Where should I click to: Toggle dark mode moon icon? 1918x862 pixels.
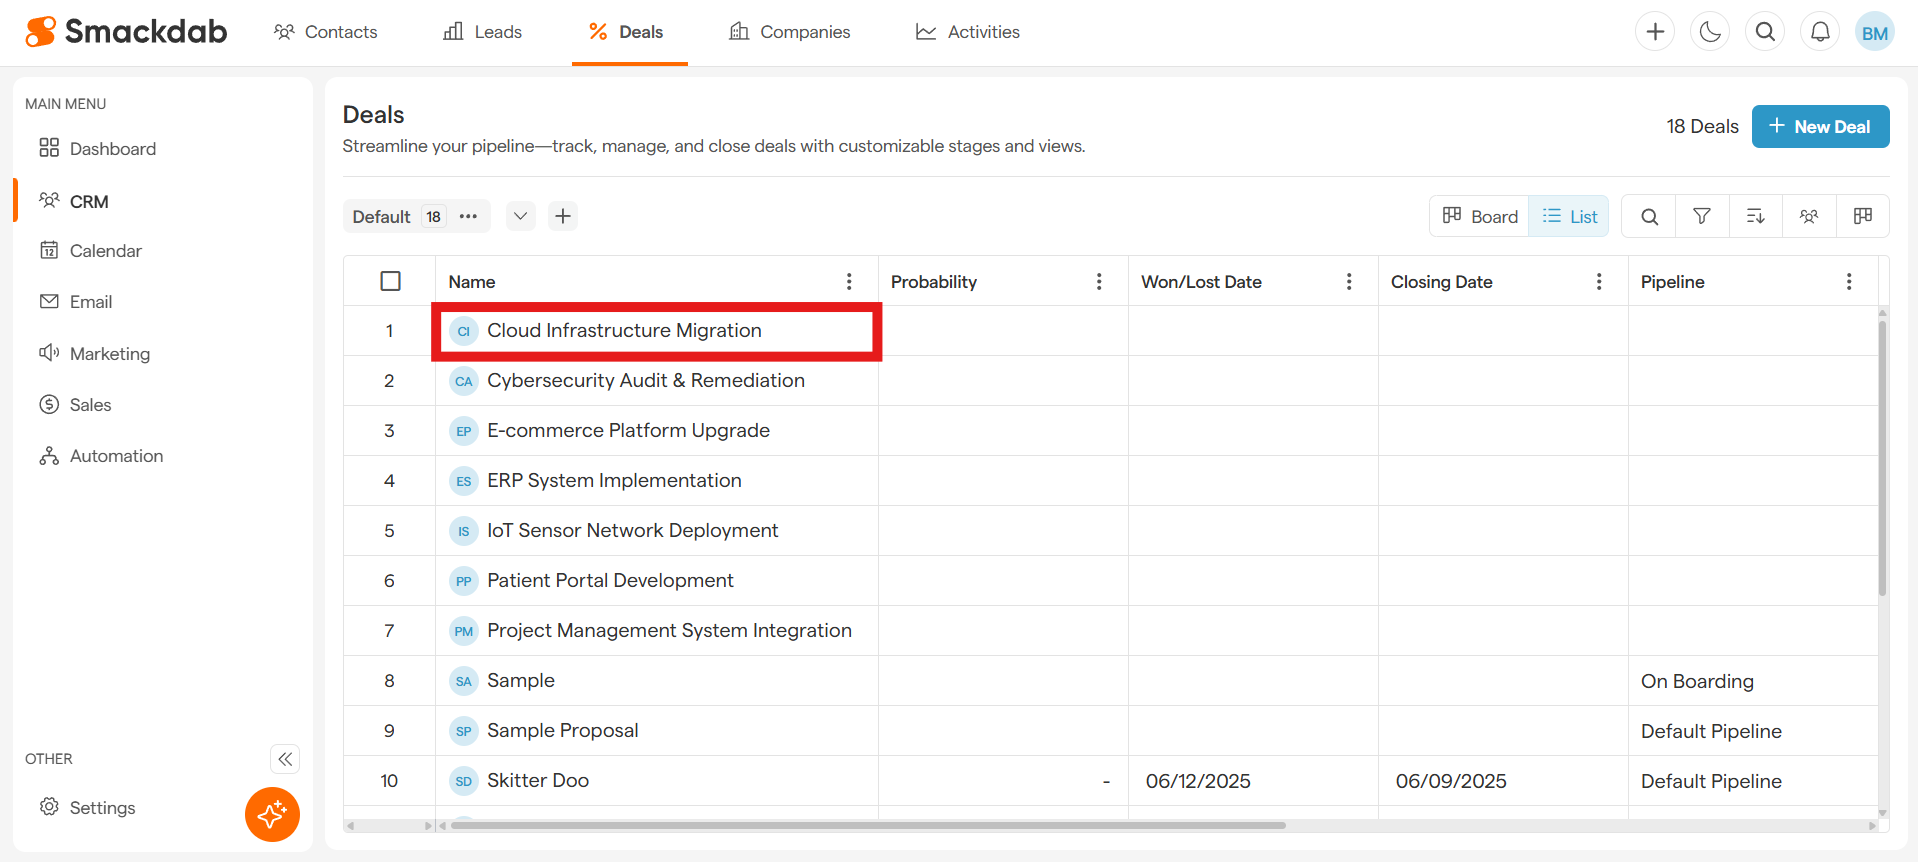[x=1710, y=32]
